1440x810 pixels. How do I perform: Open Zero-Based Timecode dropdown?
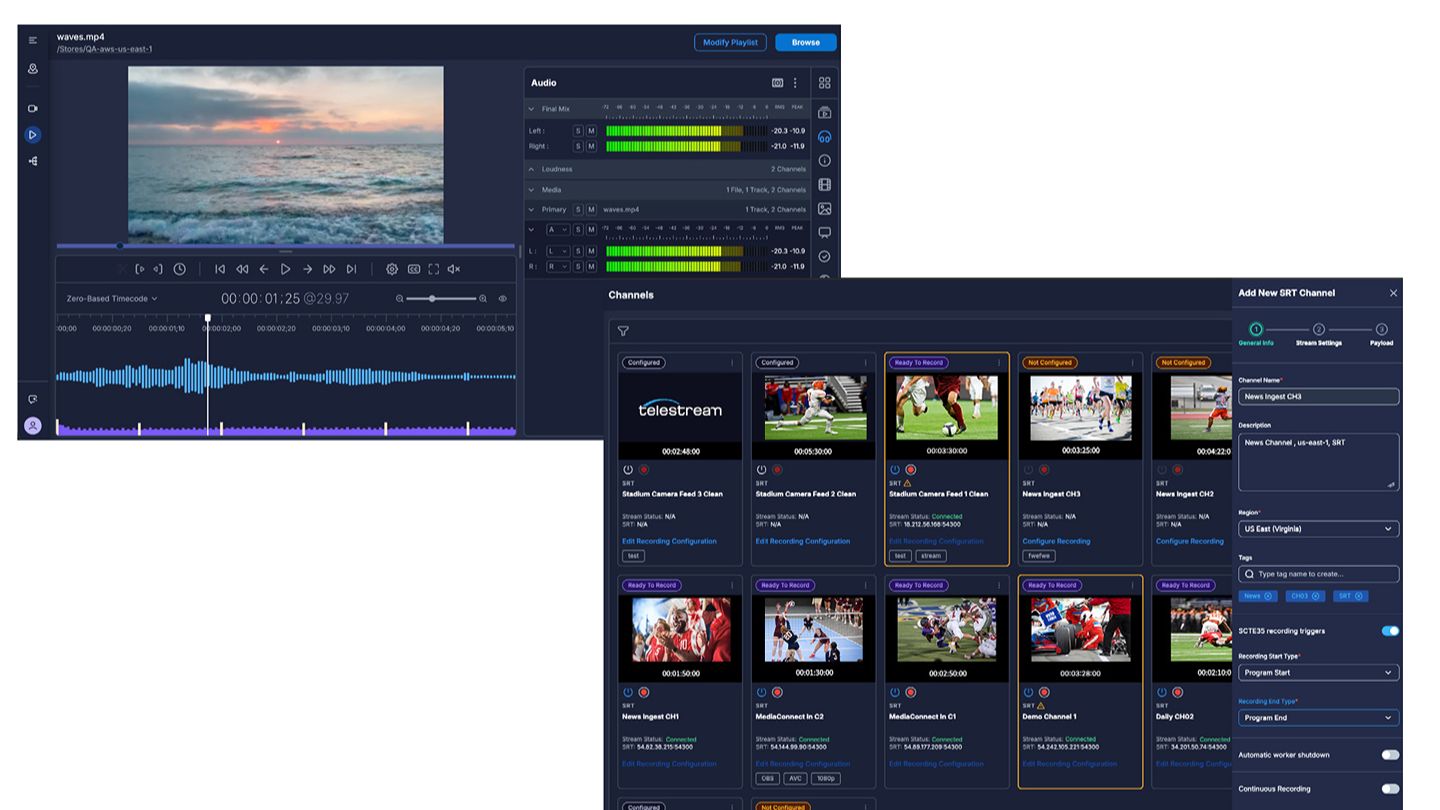coord(112,298)
